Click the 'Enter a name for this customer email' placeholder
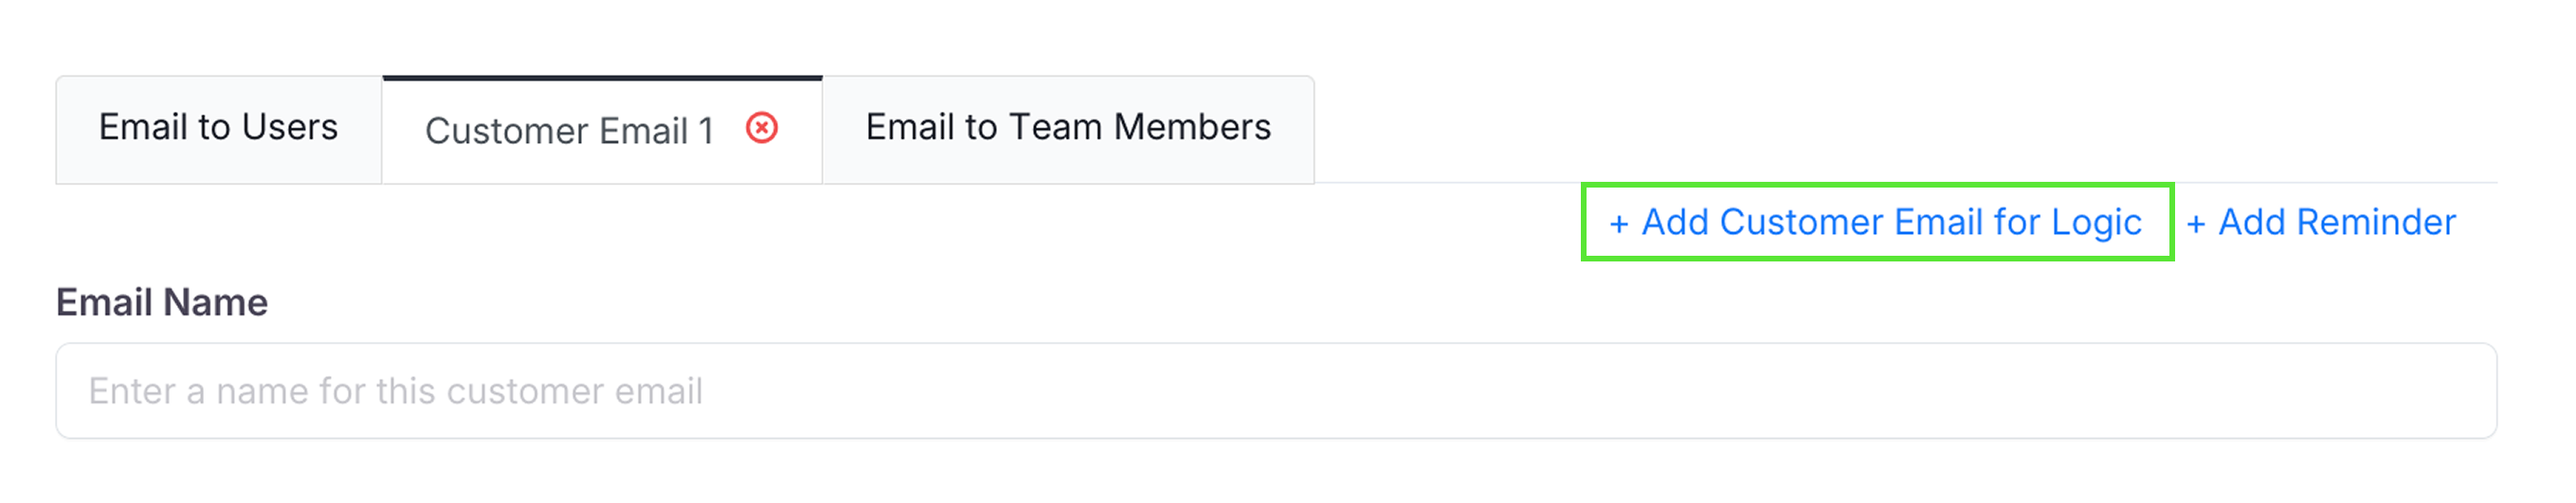Image resolution: width=2576 pixels, height=503 pixels. (395, 391)
